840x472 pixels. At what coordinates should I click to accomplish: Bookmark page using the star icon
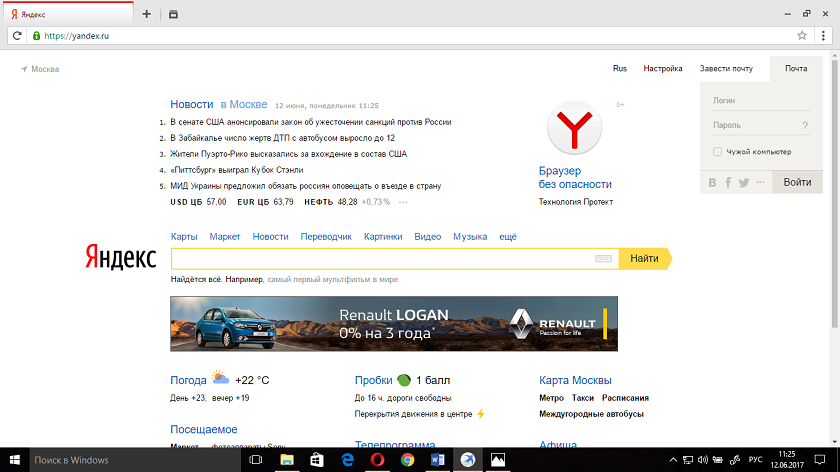pos(802,35)
